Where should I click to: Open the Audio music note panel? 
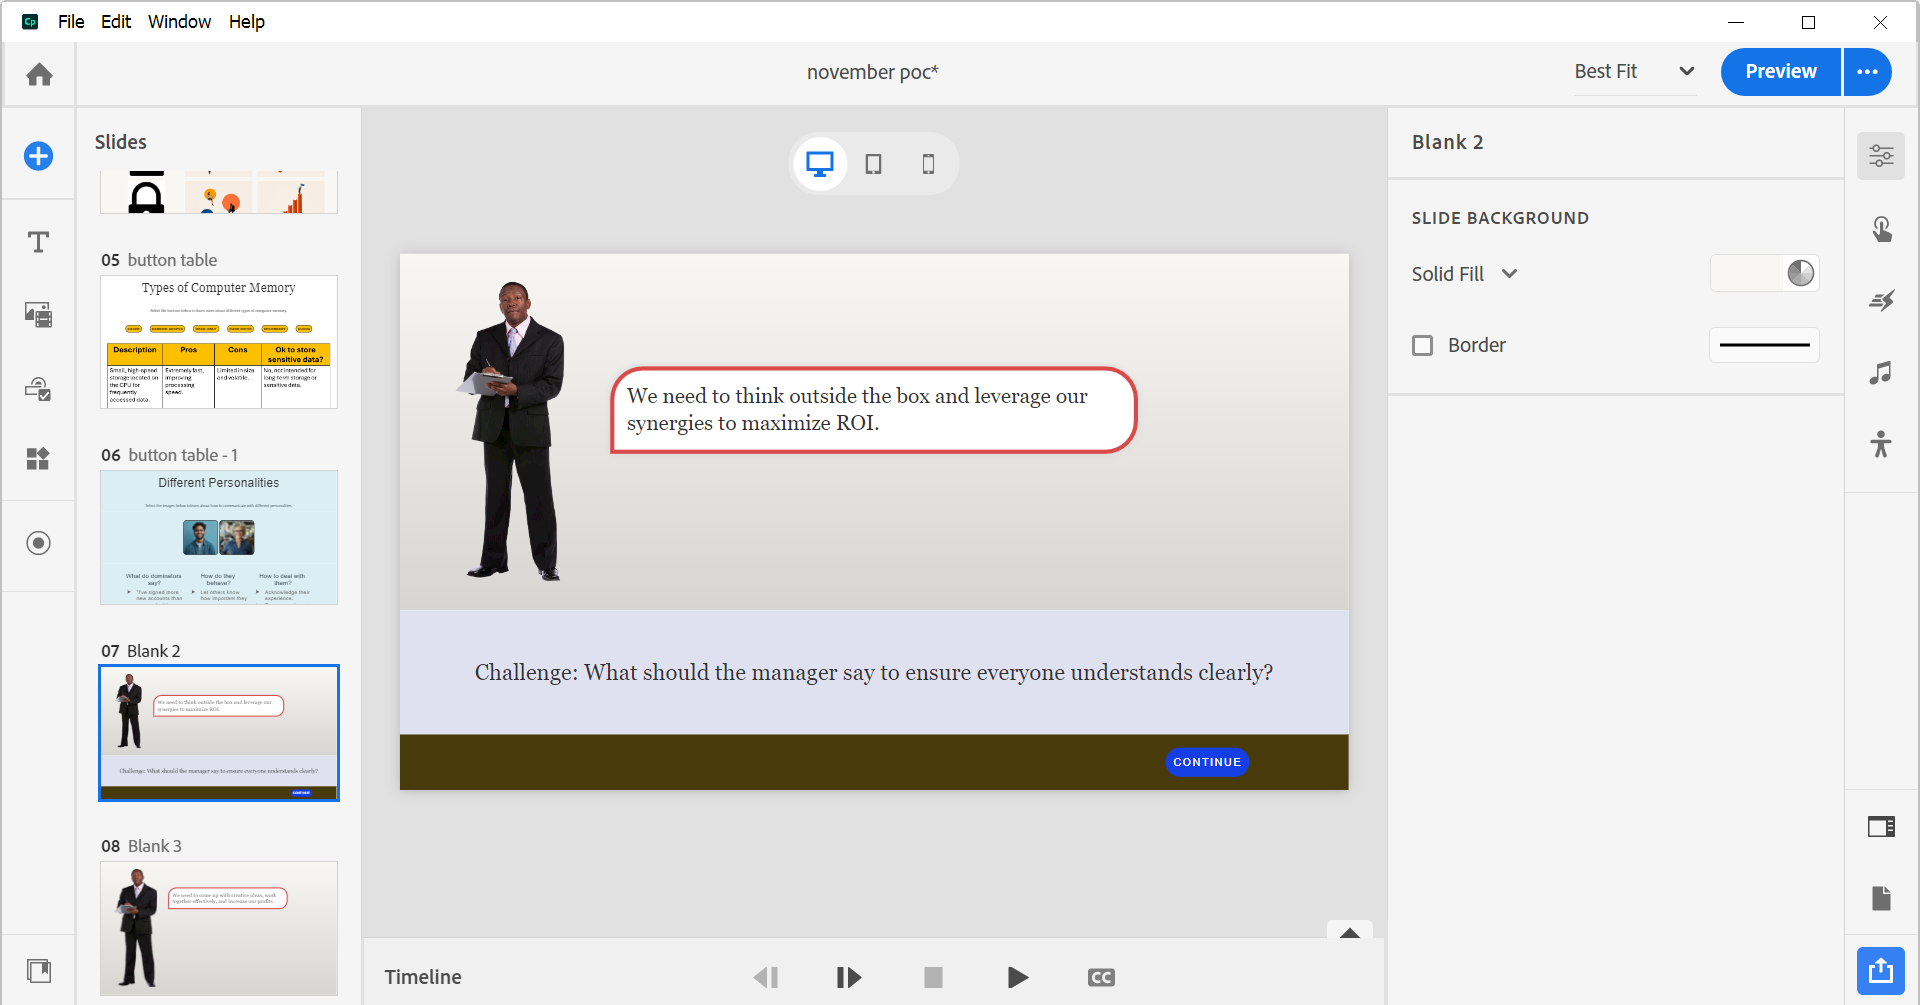(x=1881, y=373)
